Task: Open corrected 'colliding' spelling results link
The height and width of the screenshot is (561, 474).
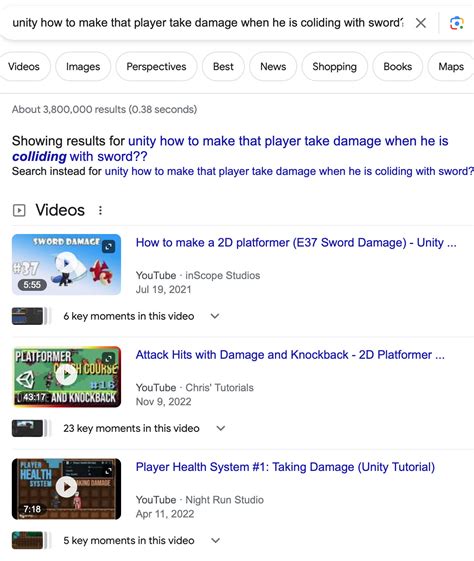Action: click(230, 148)
